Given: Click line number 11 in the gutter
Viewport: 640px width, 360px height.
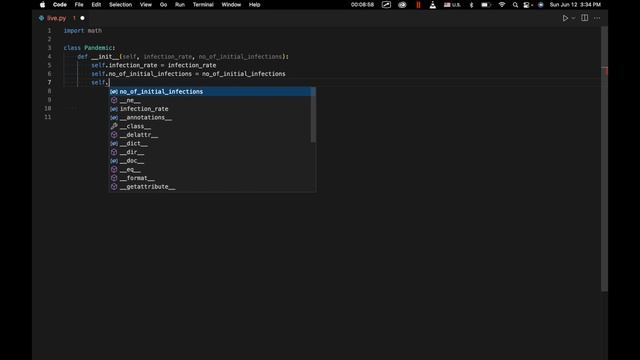Looking at the screenshot, I should pos(48,117).
